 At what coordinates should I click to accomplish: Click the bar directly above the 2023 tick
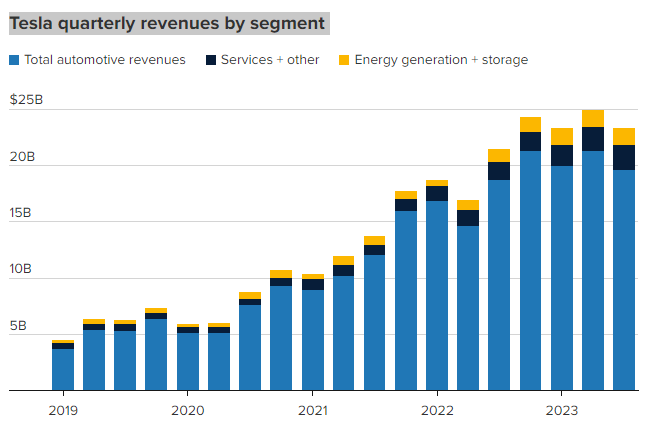click(x=562, y=259)
